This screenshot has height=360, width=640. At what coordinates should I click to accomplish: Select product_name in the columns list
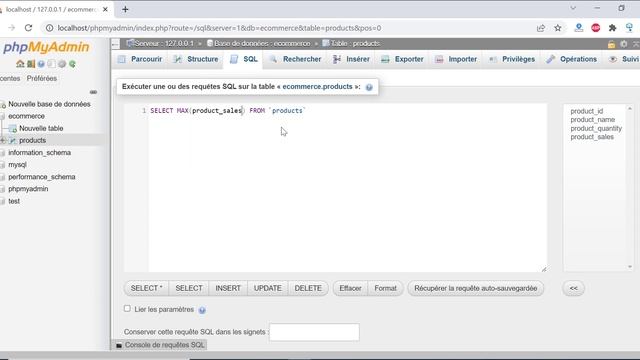coord(593,120)
